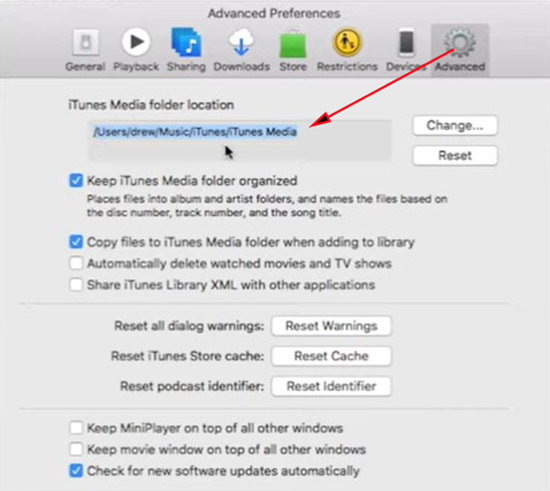This screenshot has width=550, height=491.
Task: Click the Reset media folder button
Action: pyautogui.click(x=455, y=155)
